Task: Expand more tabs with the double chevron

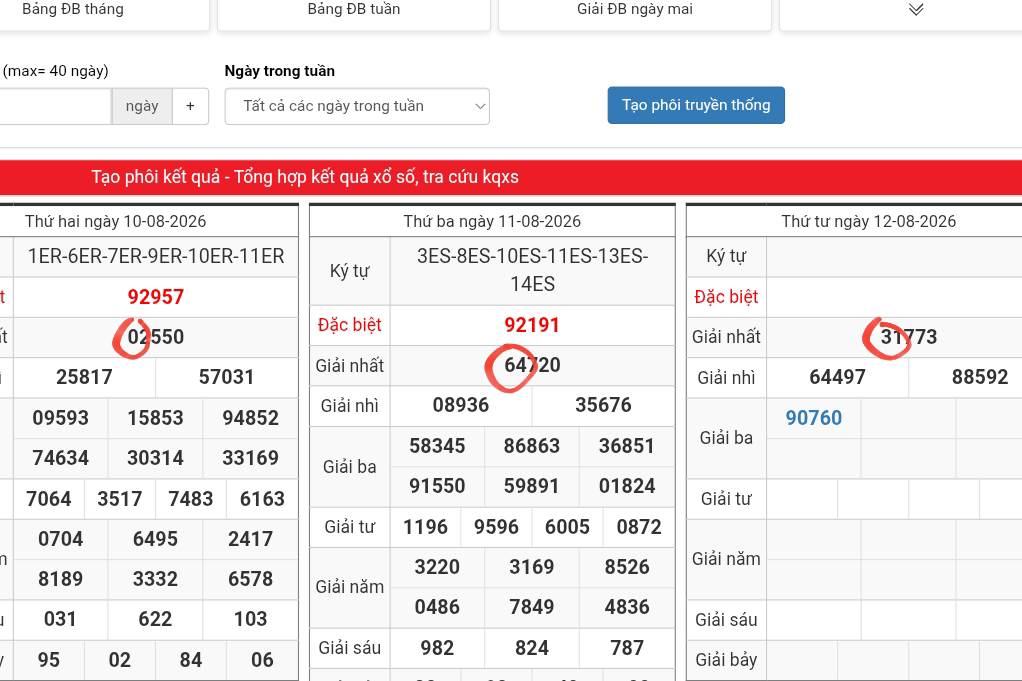Action: (916, 9)
